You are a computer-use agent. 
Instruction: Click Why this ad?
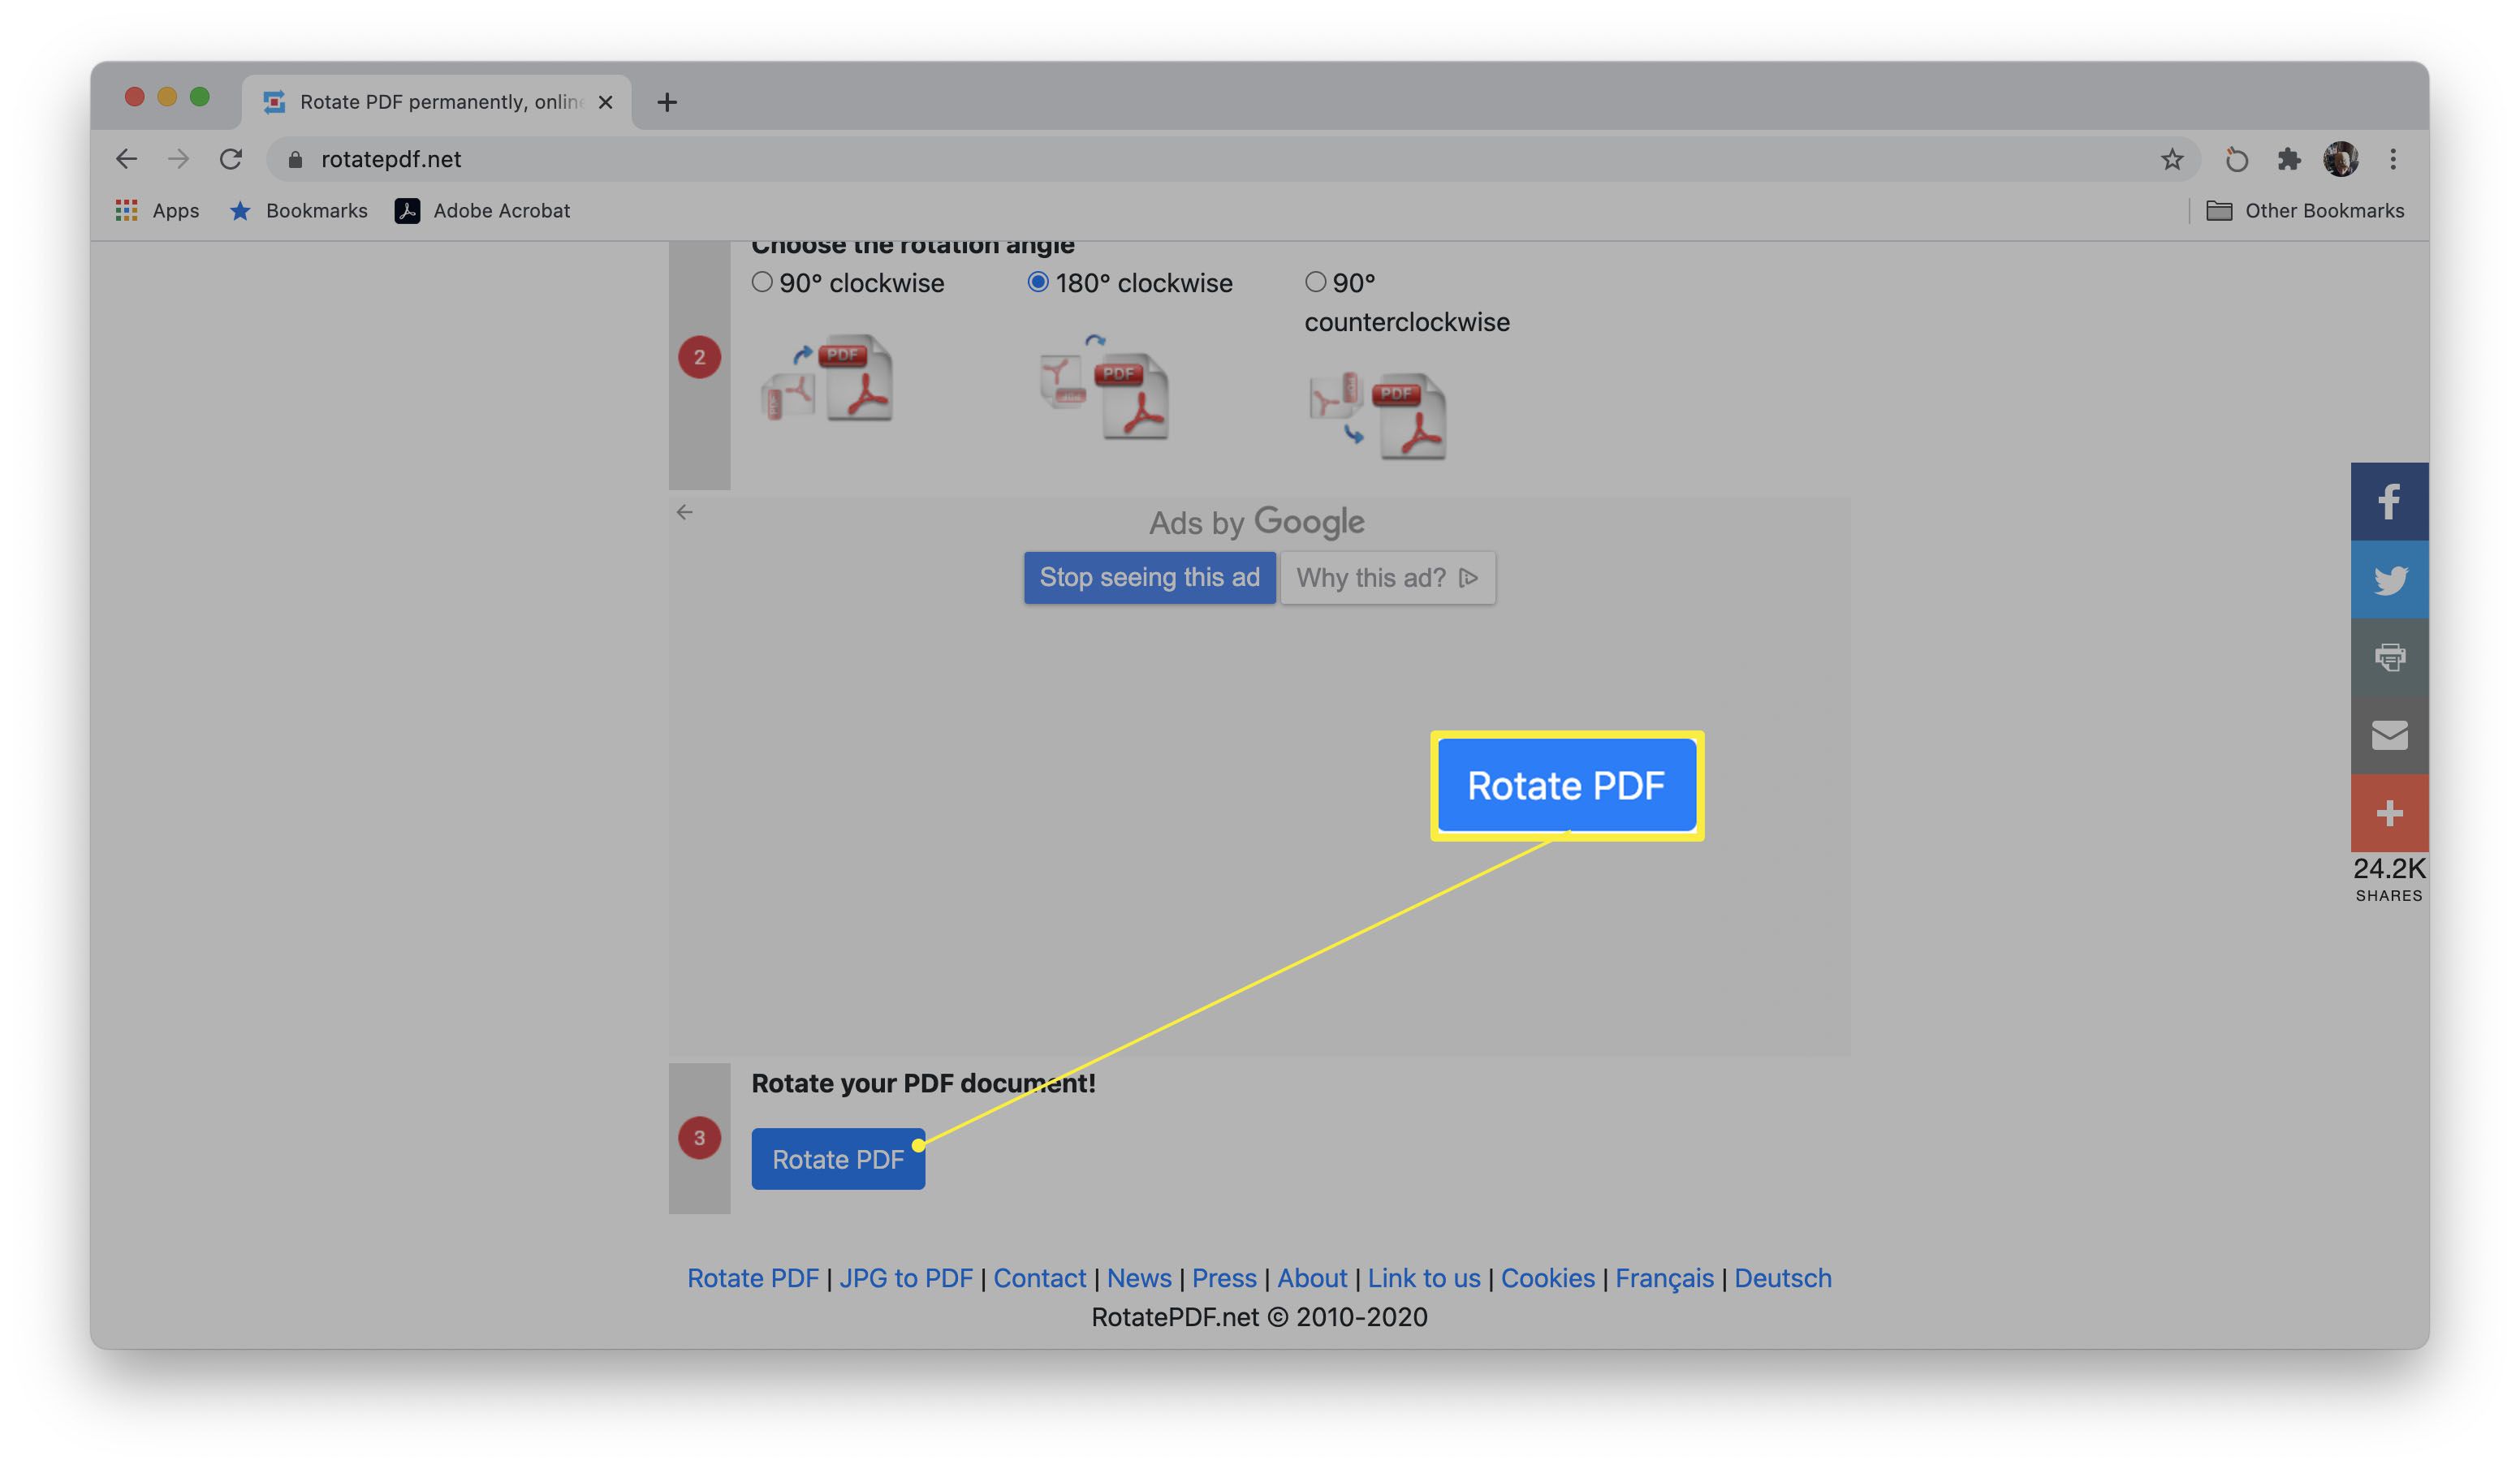[x=1388, y=578]
